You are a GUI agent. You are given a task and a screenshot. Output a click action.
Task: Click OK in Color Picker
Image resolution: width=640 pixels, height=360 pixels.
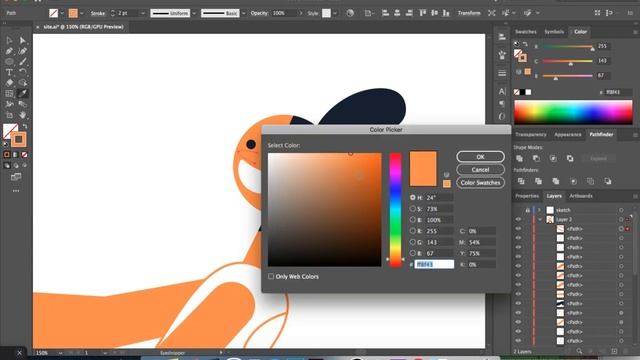pyautogui.click(x=480, y=157)
